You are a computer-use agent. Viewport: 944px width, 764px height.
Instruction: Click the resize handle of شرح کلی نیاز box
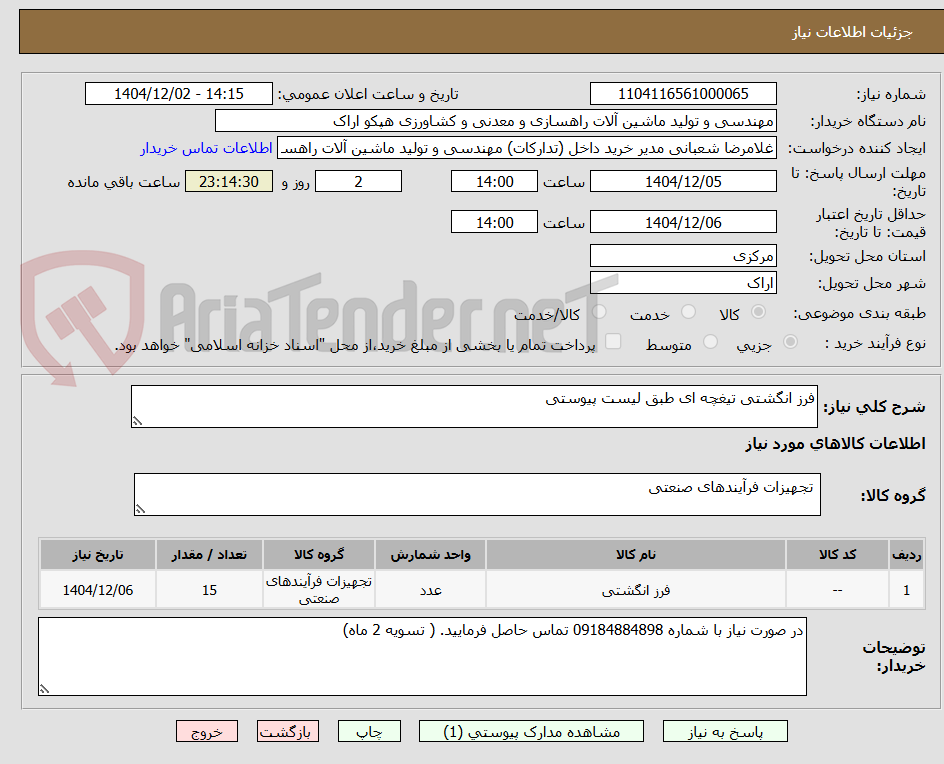pyautogui.click(x=137, y=421)
